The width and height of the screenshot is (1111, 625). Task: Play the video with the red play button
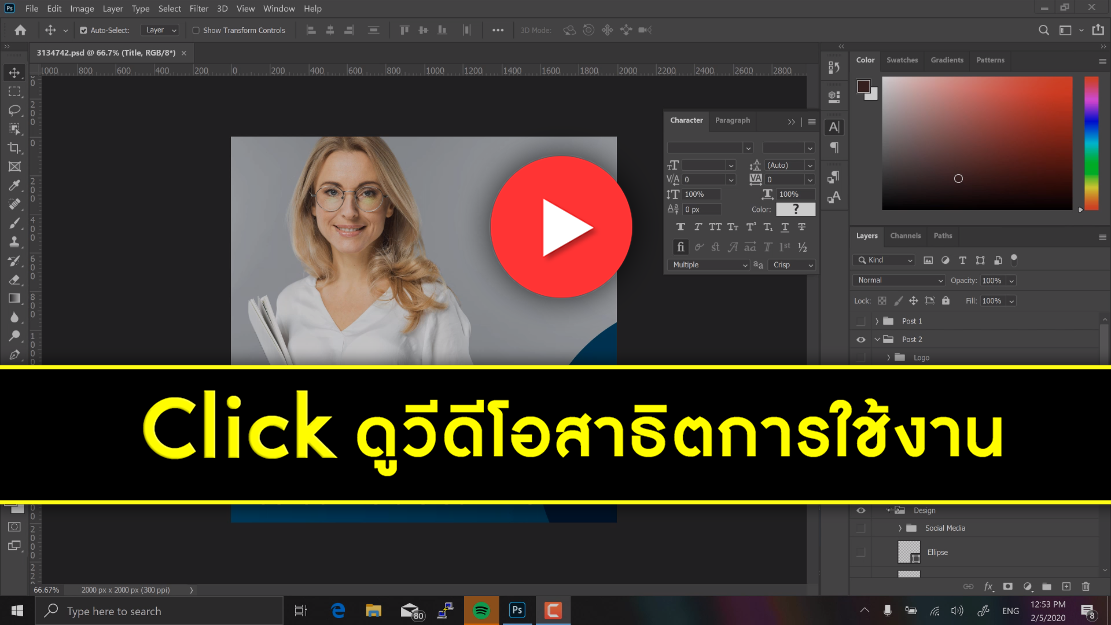pos(561,227)
